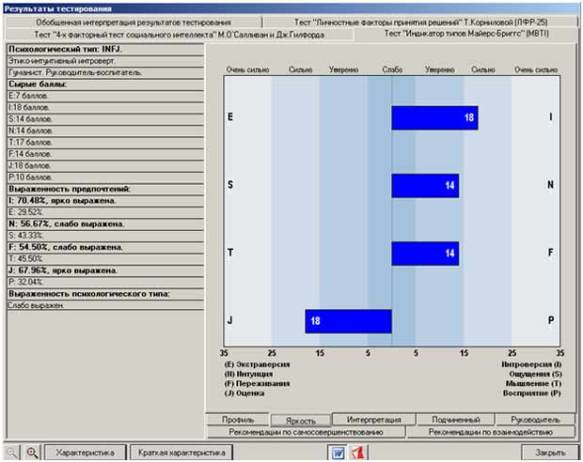583x462 pixels.
Task: Click the Закрыть button
Action: click(x=550, y=452)
